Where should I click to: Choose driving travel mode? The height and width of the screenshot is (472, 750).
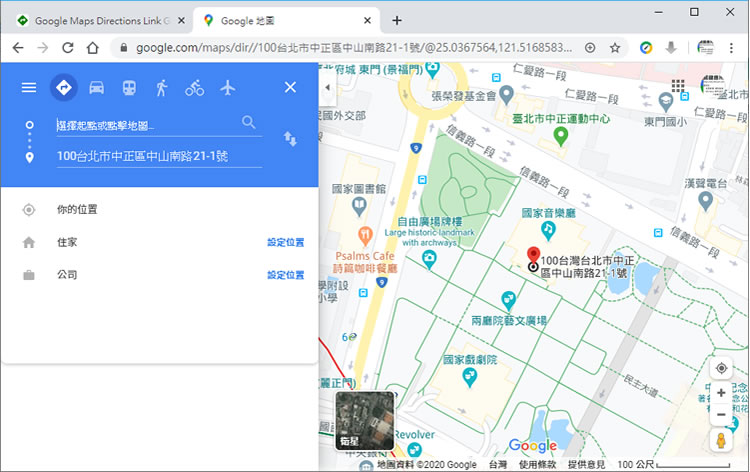tap(97, 88)
